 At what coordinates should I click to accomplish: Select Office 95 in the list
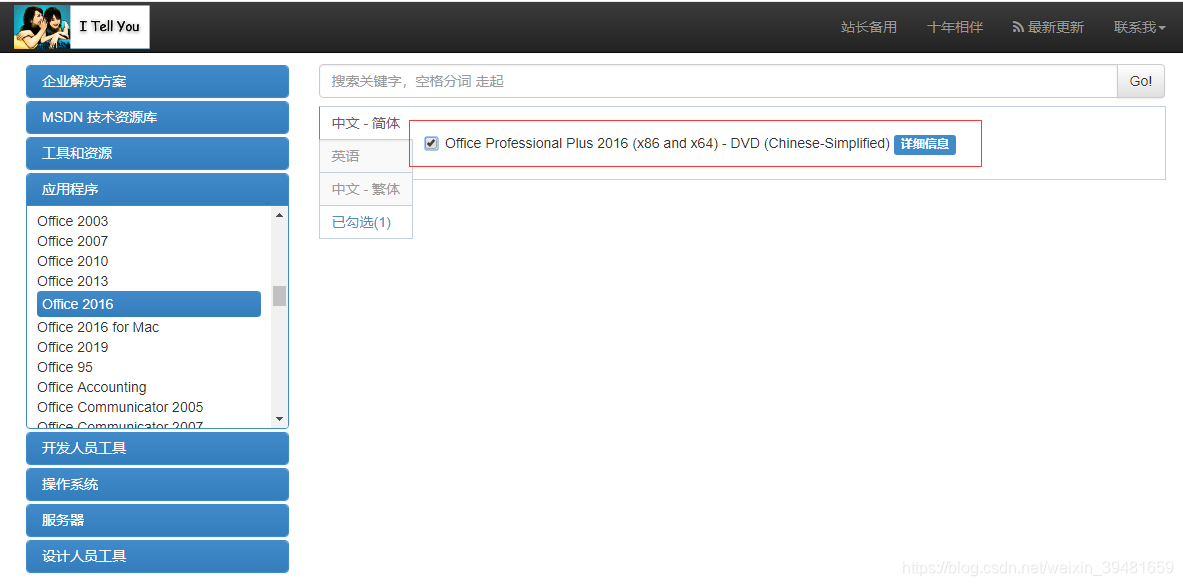[x=65, y=367]
